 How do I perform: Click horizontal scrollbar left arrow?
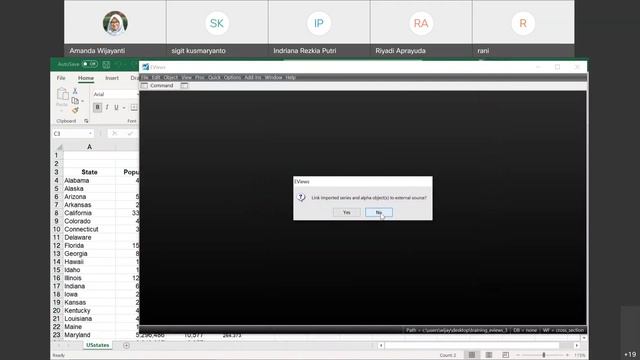381,345
